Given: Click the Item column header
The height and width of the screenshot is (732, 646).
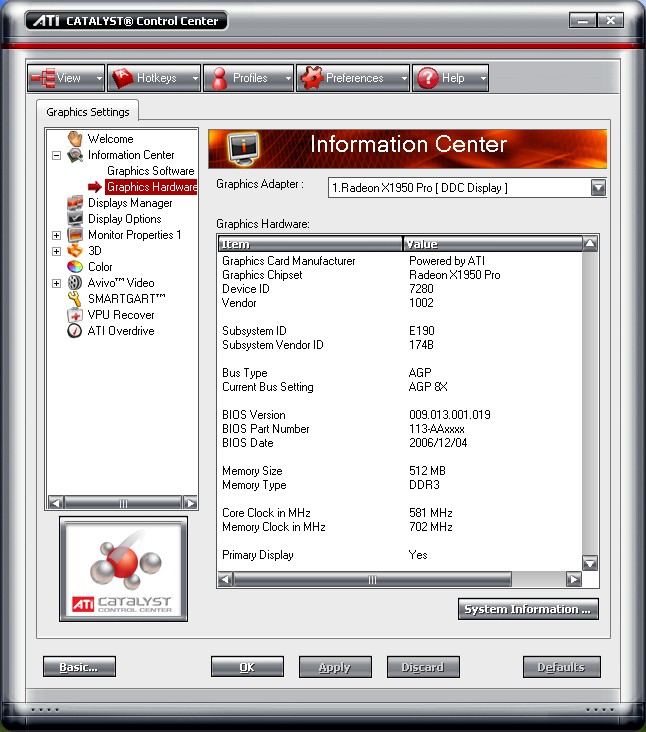Looking at the screenshot, I should coord(310,244).
